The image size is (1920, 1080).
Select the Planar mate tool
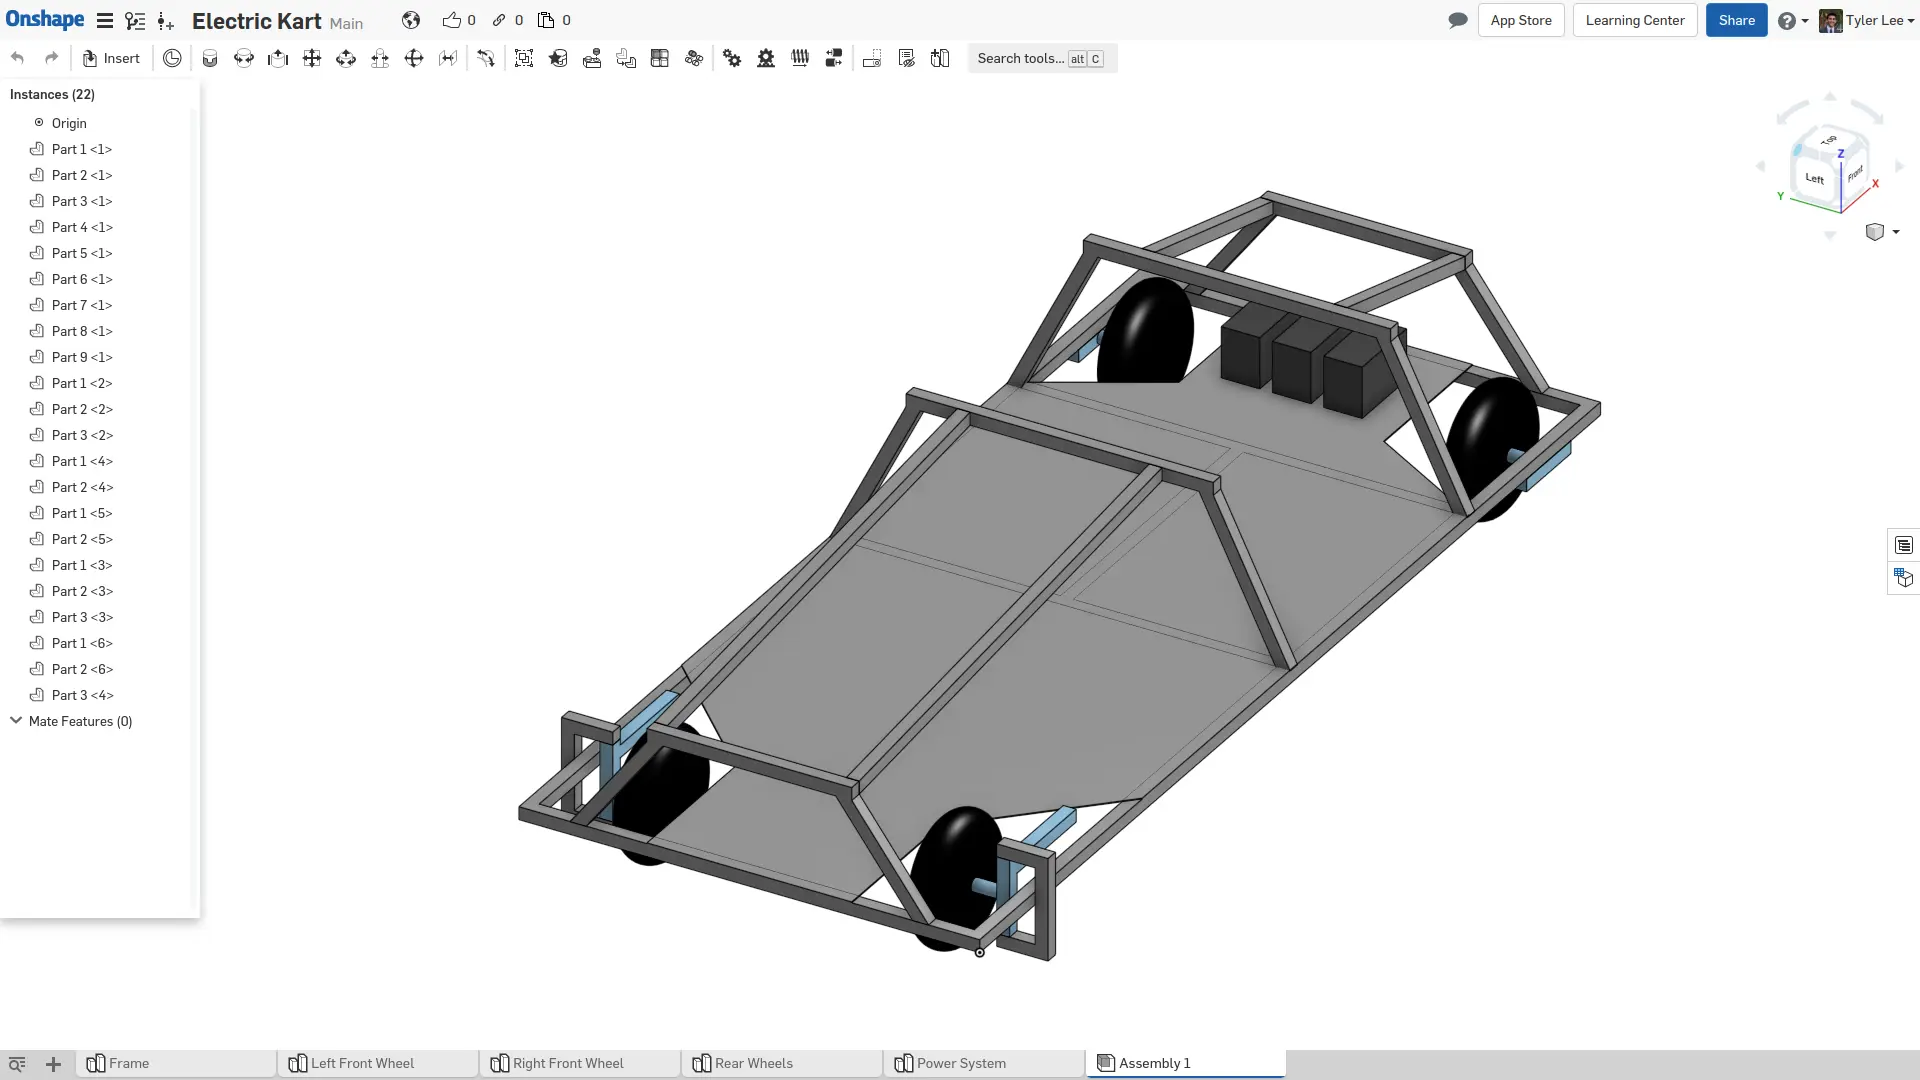tap(312, 59)
